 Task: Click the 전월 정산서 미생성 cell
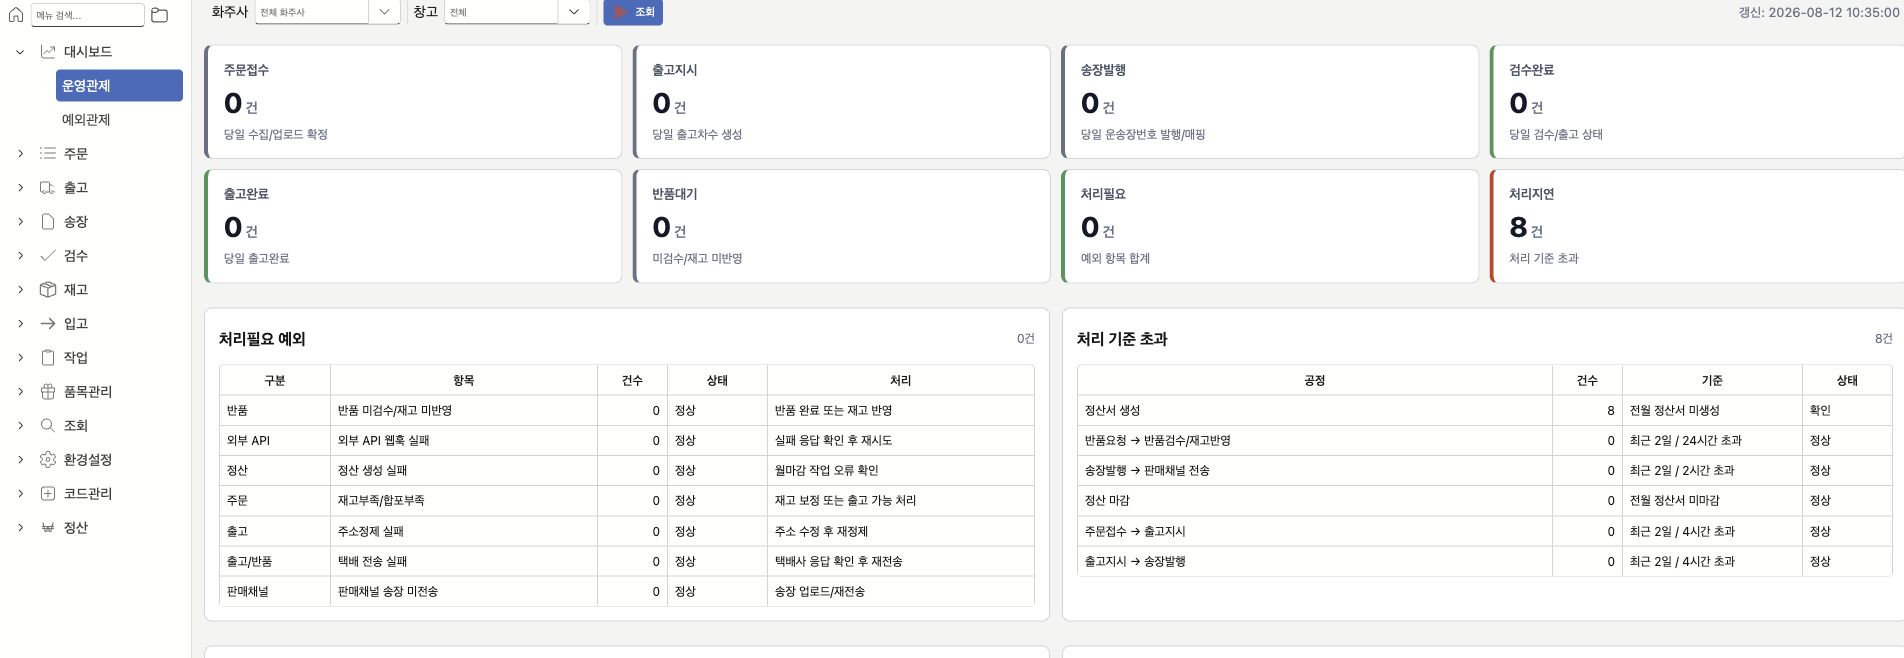pos(1712,410)
